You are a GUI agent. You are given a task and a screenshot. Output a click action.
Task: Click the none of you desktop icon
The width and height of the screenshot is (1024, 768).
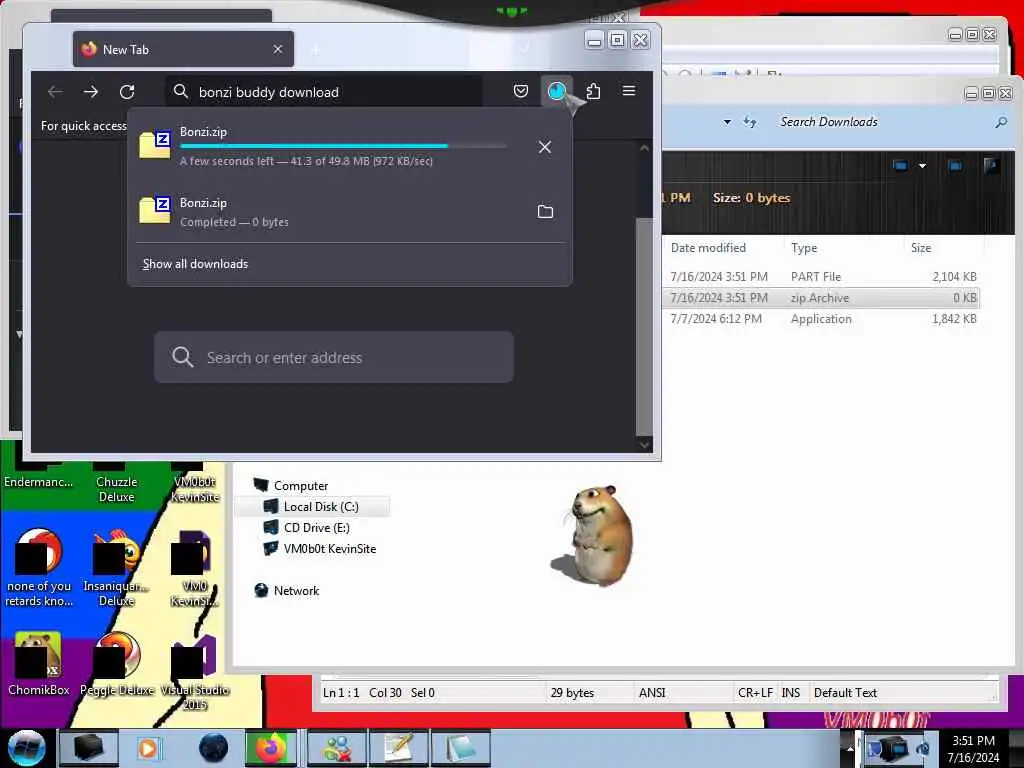coord(39,568)
